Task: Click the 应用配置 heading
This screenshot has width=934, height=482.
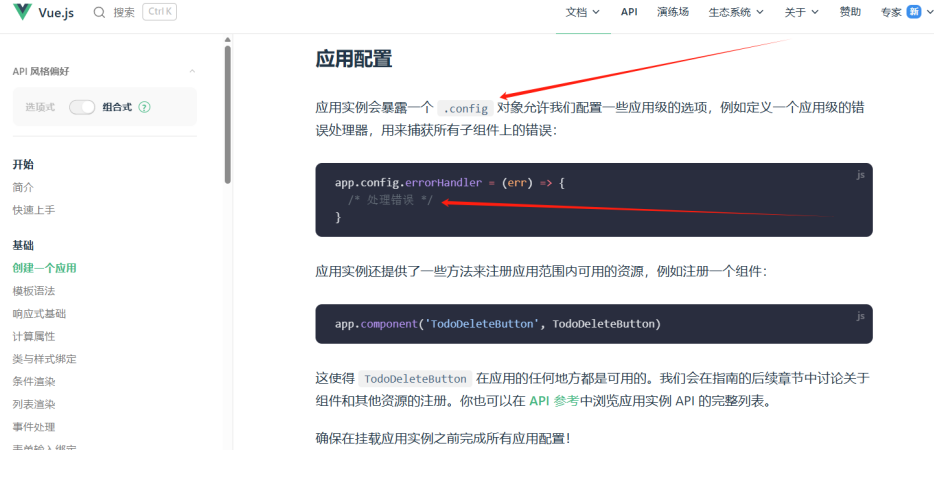Action: coord(354,59)
